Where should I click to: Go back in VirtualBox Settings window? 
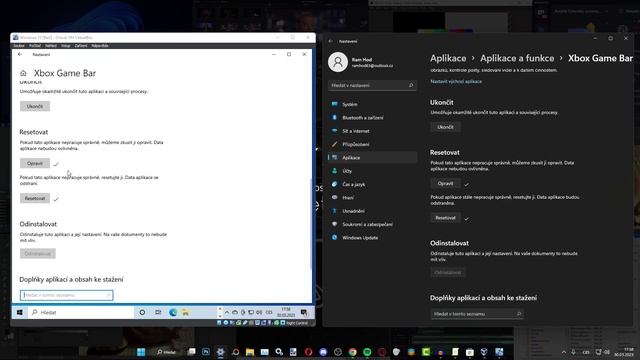coord(20,54)
